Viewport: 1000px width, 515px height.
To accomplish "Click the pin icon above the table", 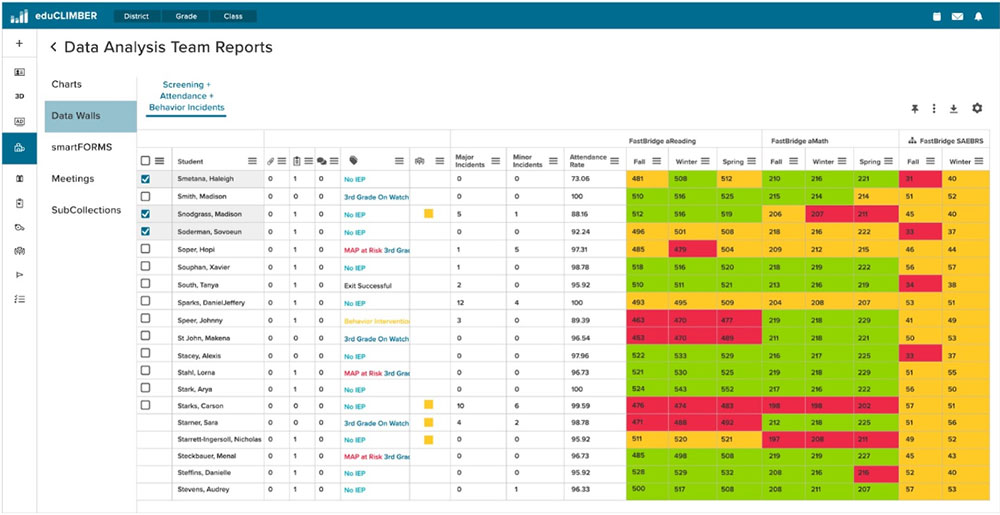I will pyautogui.click(x=914, y=109).
